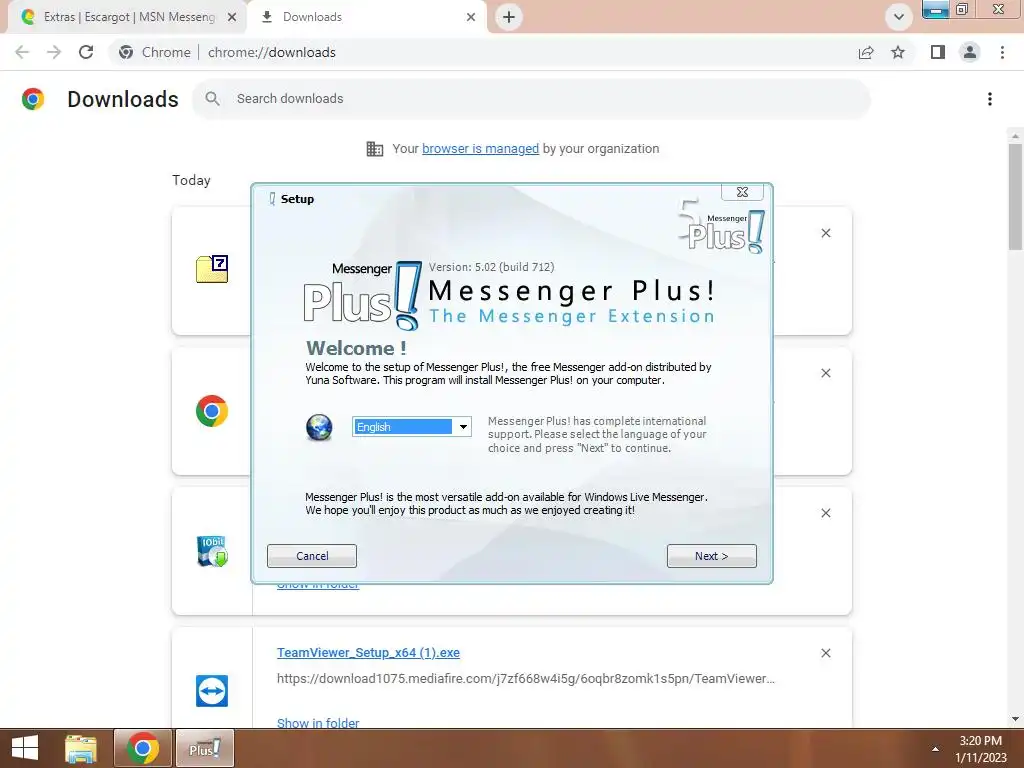The width and height of the screenshot is (1024, 768).
Task: Click the Messenger Plus taskbar button
Action: tap(204, 748)
